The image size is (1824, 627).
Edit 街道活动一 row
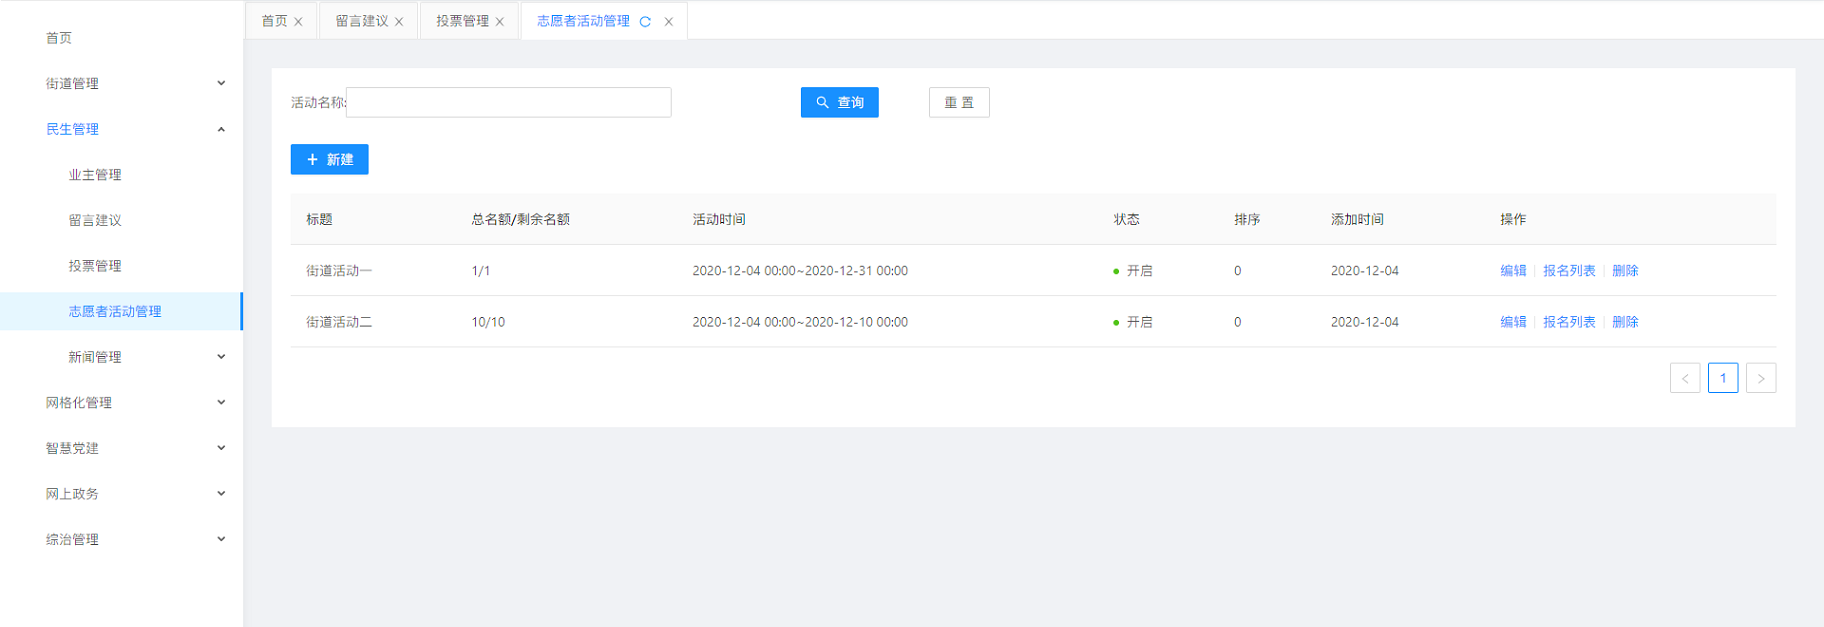pos(1513,271)
